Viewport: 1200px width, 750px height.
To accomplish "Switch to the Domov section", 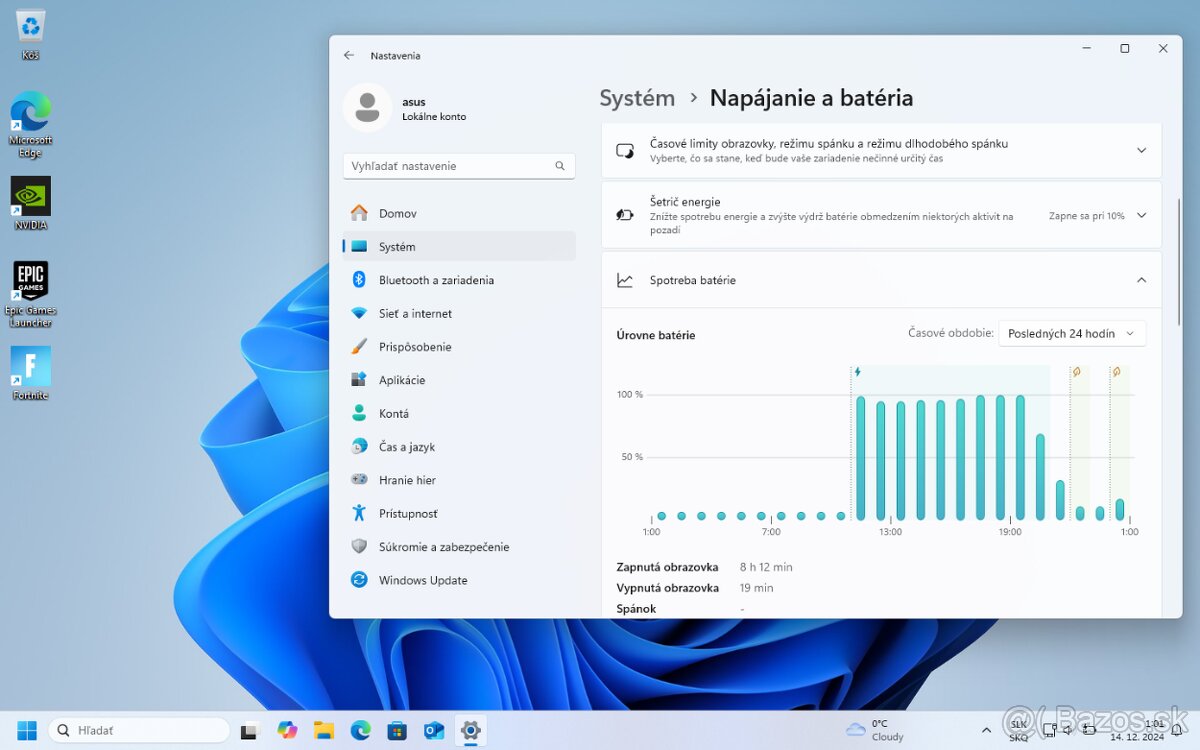I will tap(397, 213).
